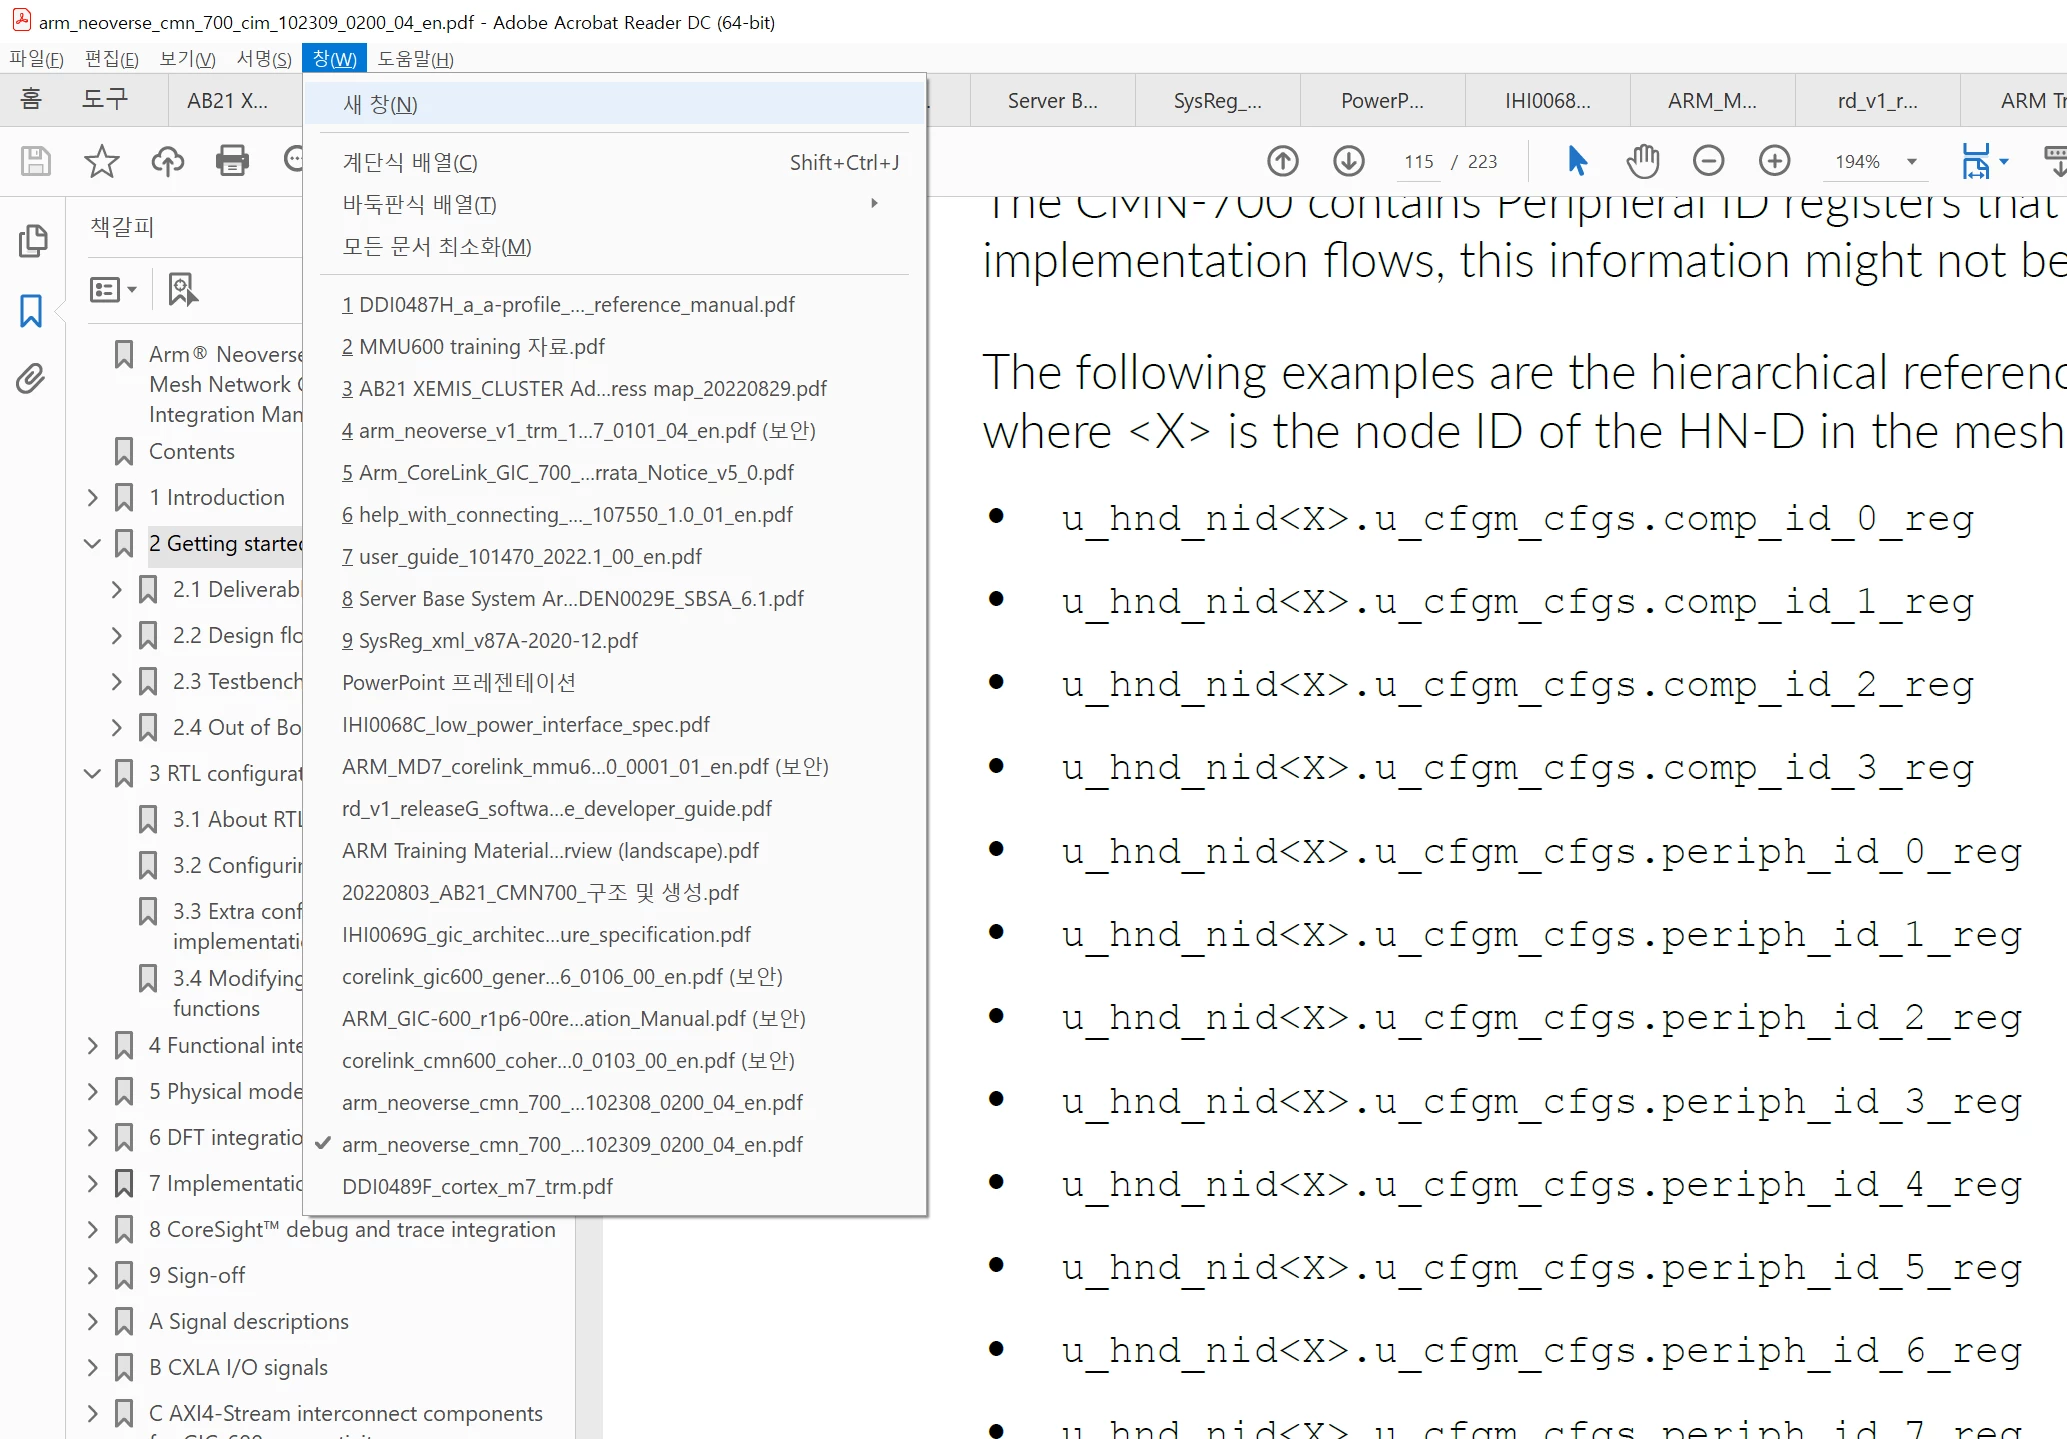Image resolution: width=2067 pixels, height=1439 pixels.
Task: Select the Hand pan tool
Action: (1643, 161)
